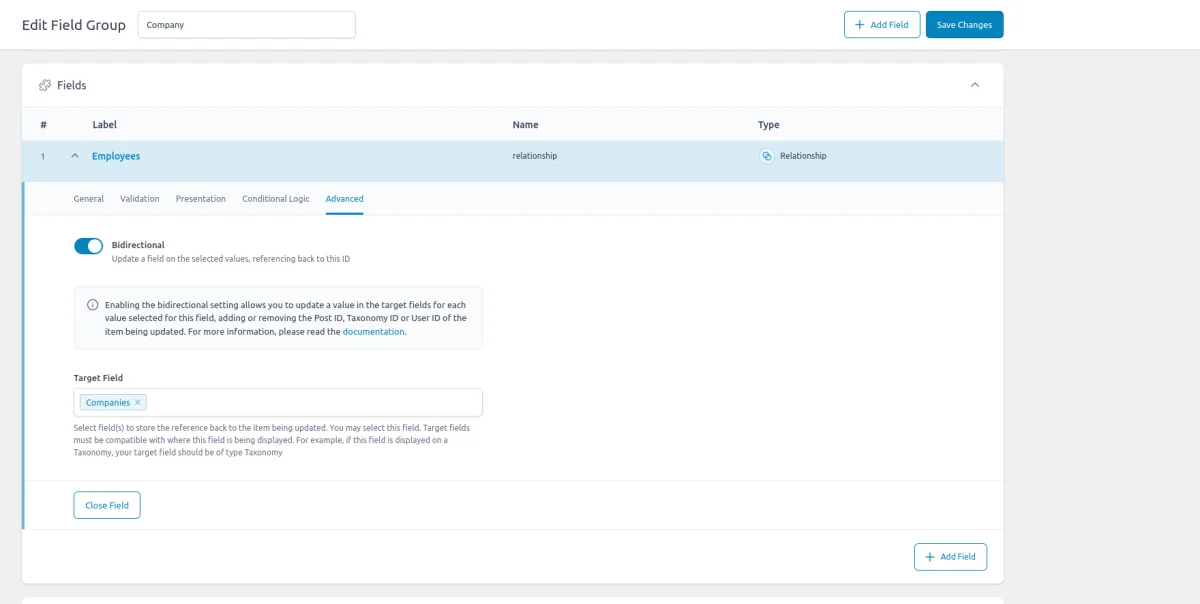Screen dimensions: 1200x604
Task: Click the bottom Add Field button
Action: 951,557
